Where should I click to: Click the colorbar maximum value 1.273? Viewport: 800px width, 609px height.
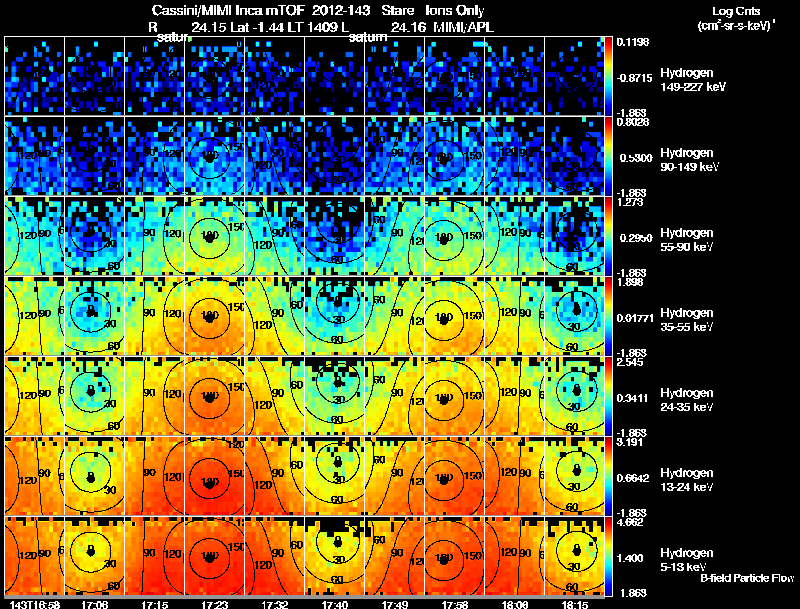[x=630, y=202]
